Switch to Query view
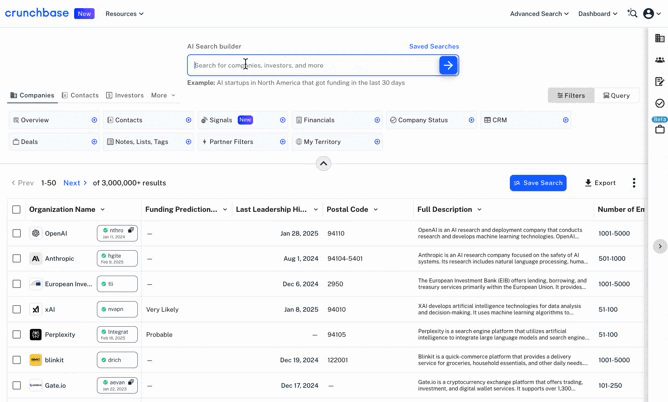Viewport: 668px width, 402px height. (x=616, y=95)
